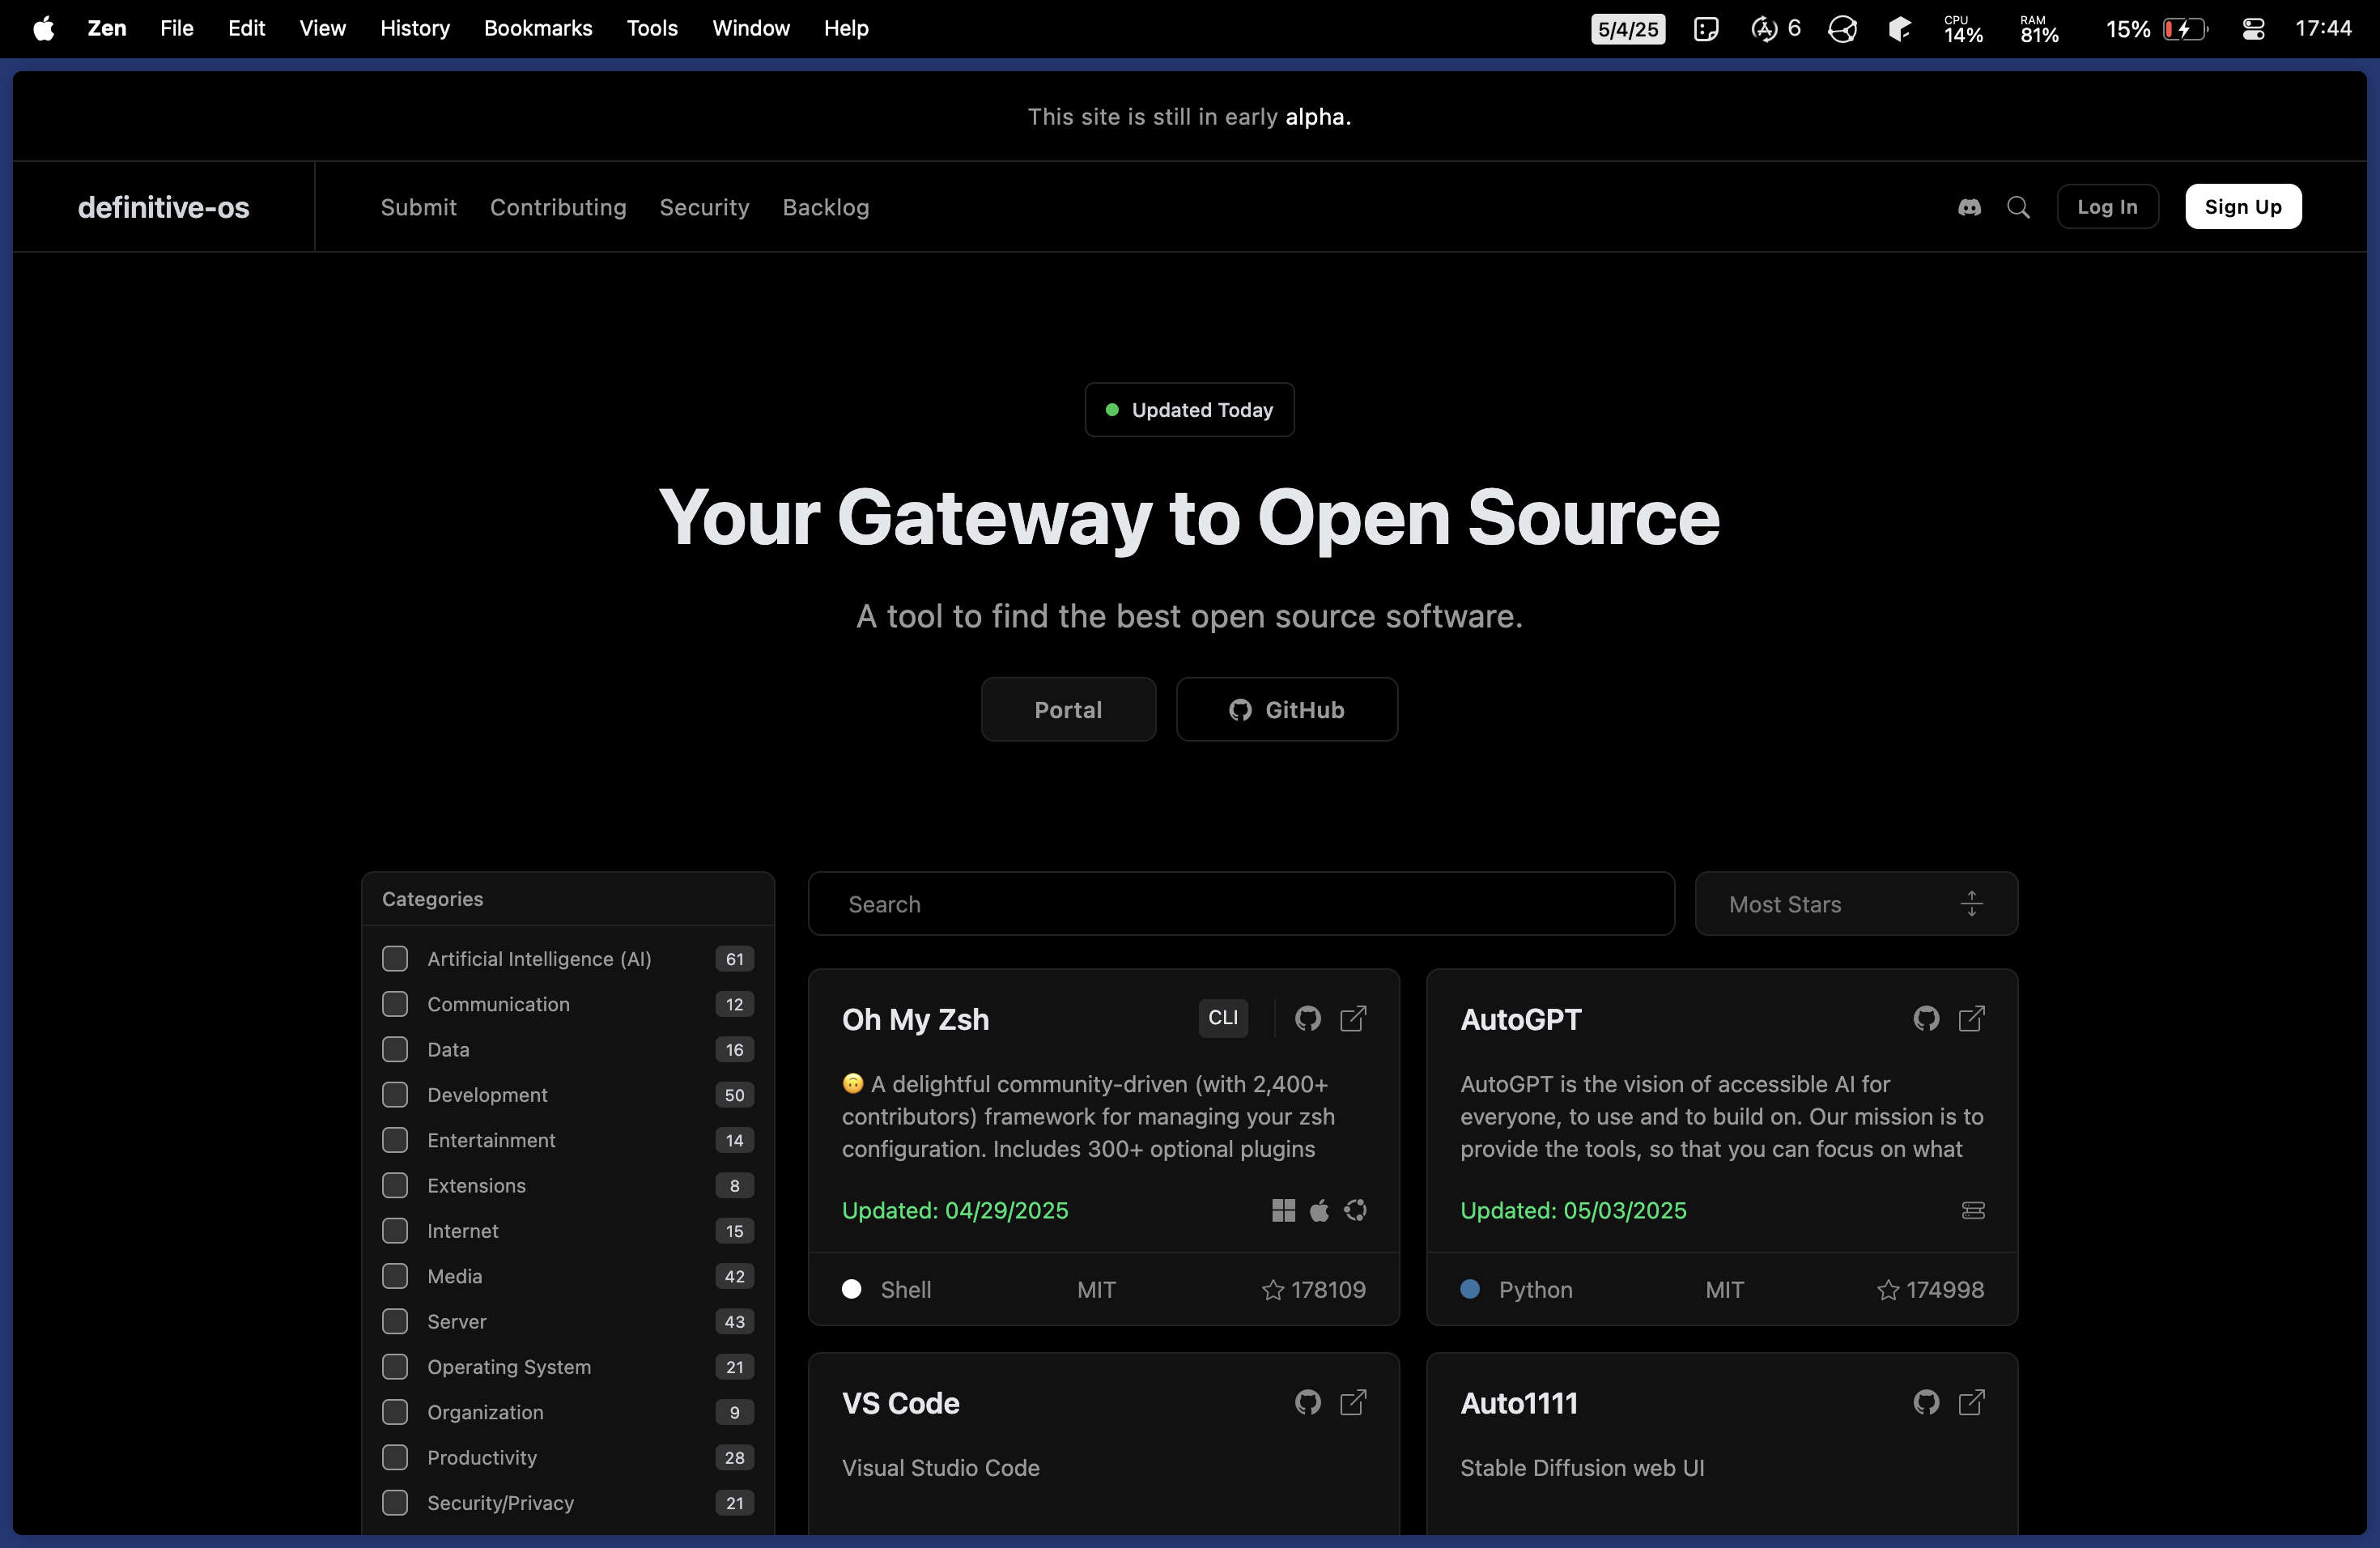Open VS Code external link icon
The image size is (2380, 1548).
1353,1402
